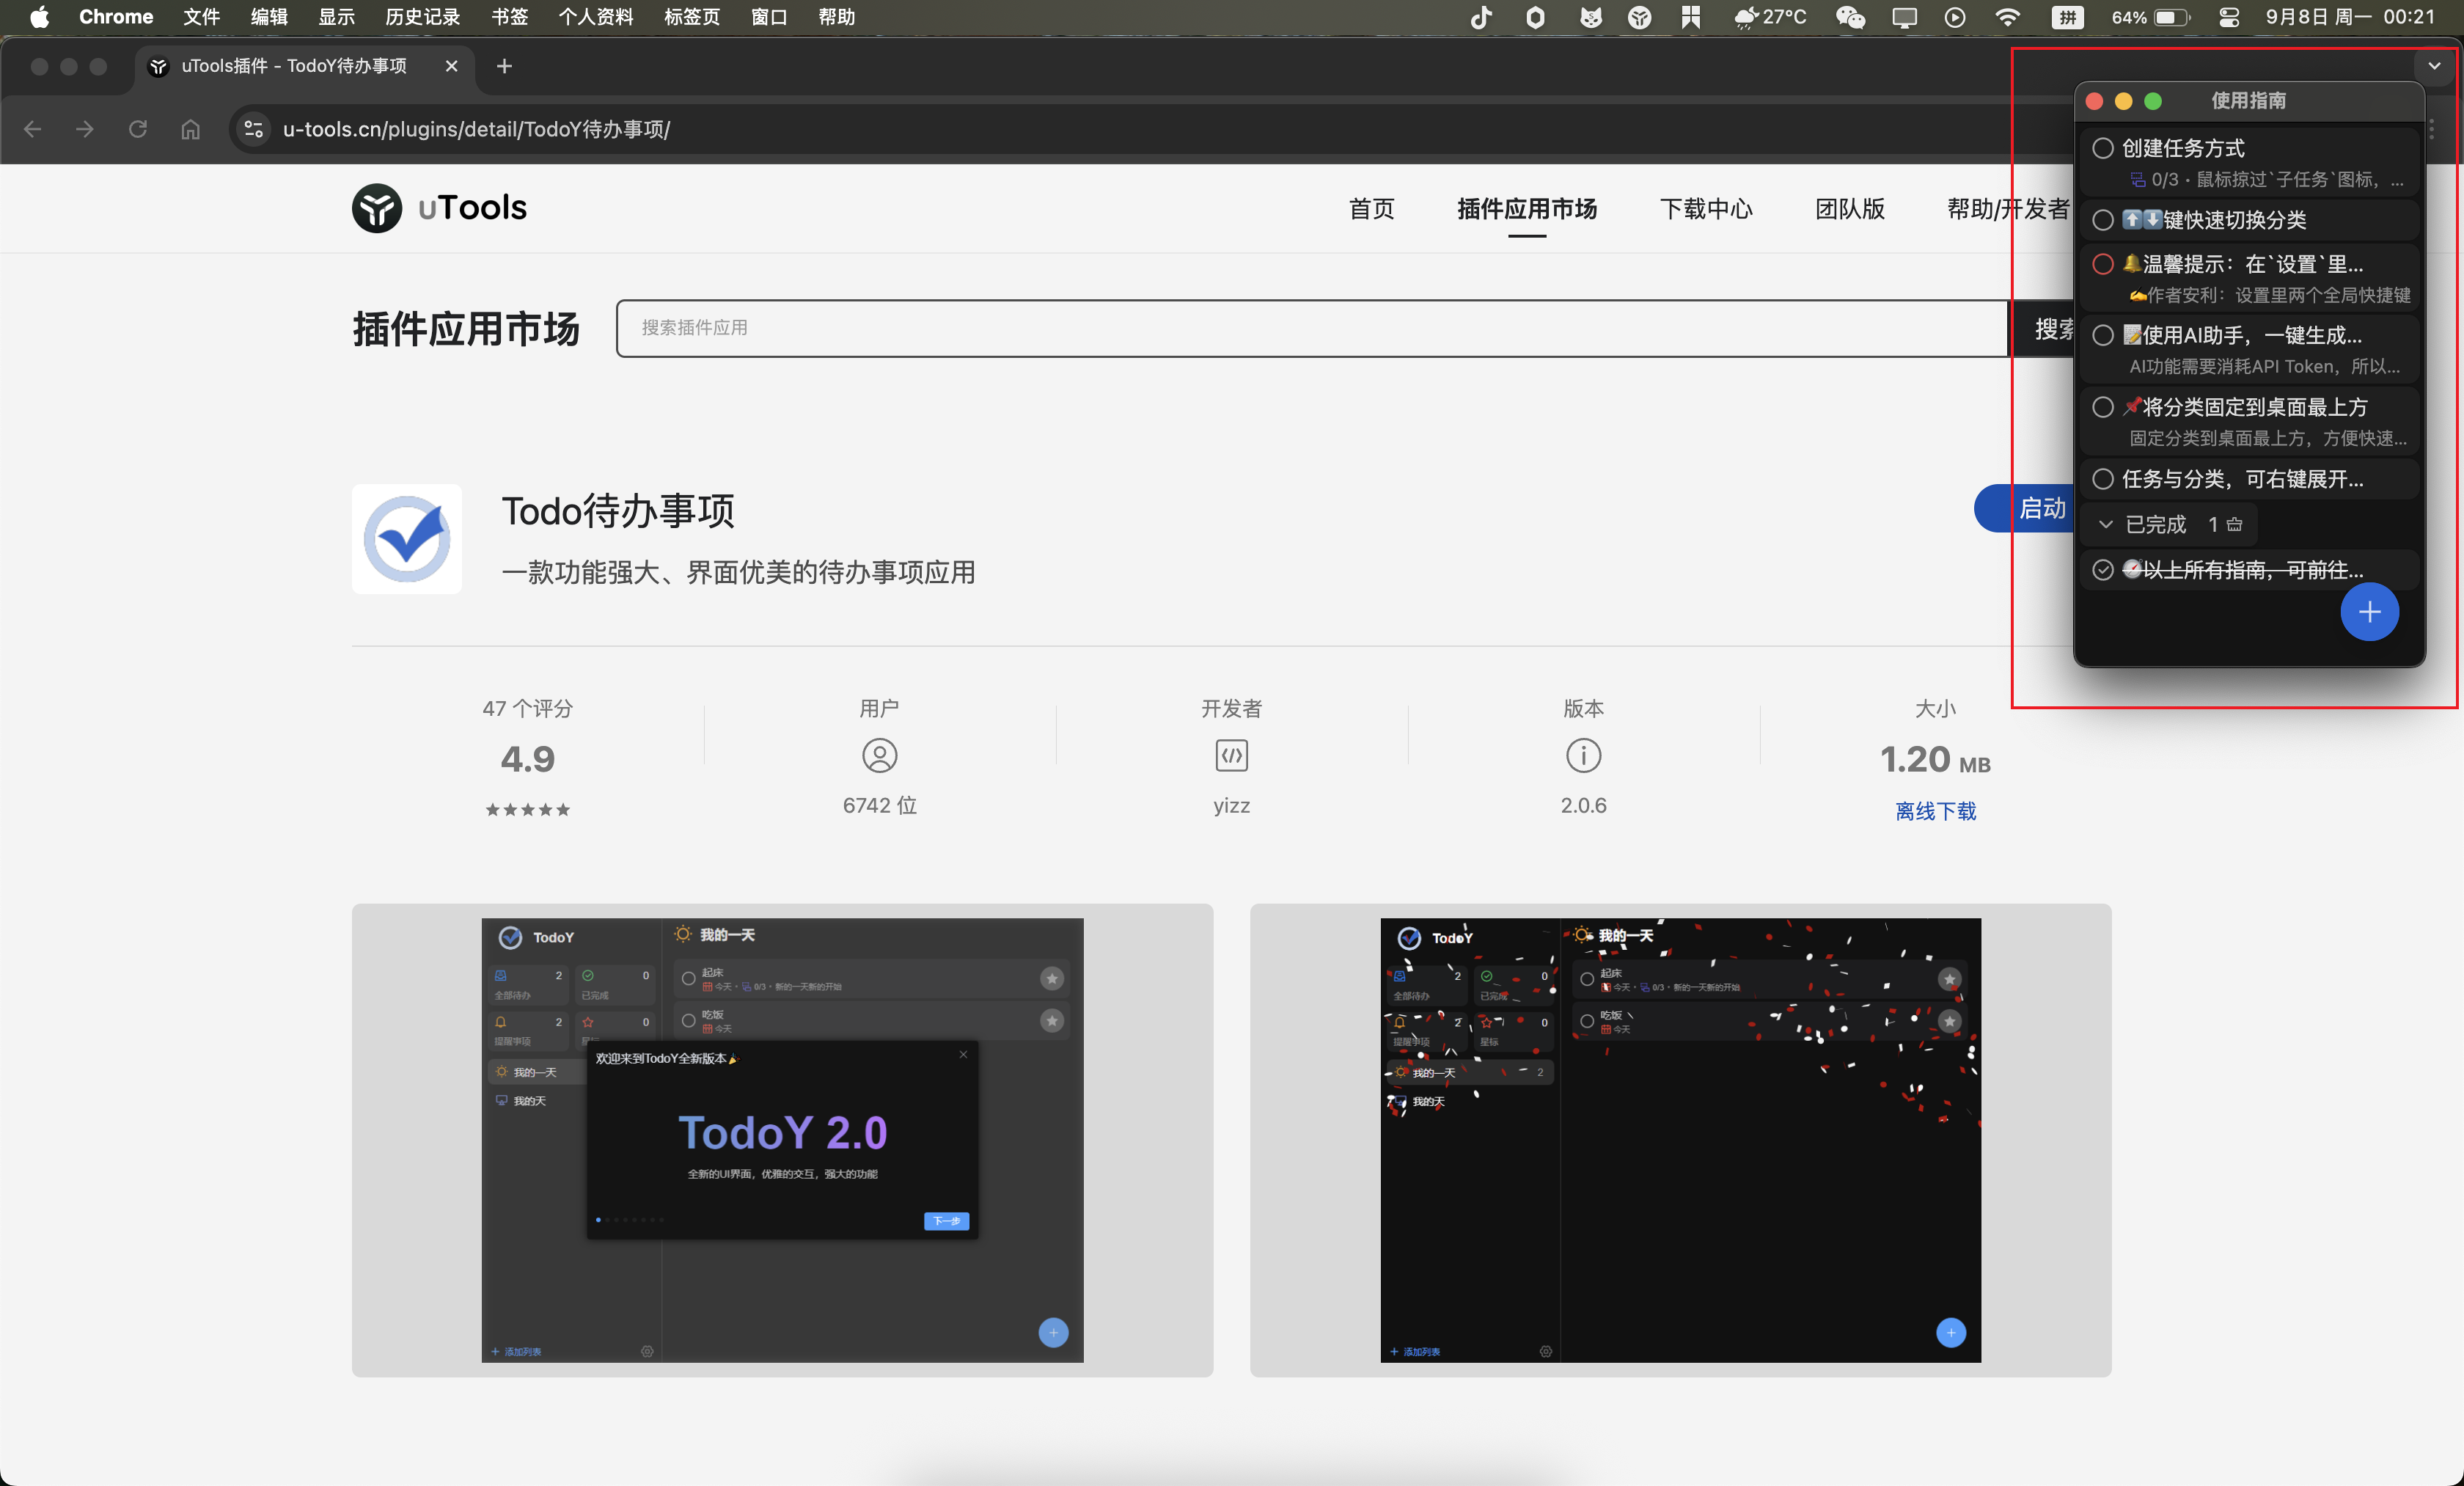The height and width of the screenshot is (1486, 2464).
Task: Click the developer name yizz
Action: coord(1231,805)
